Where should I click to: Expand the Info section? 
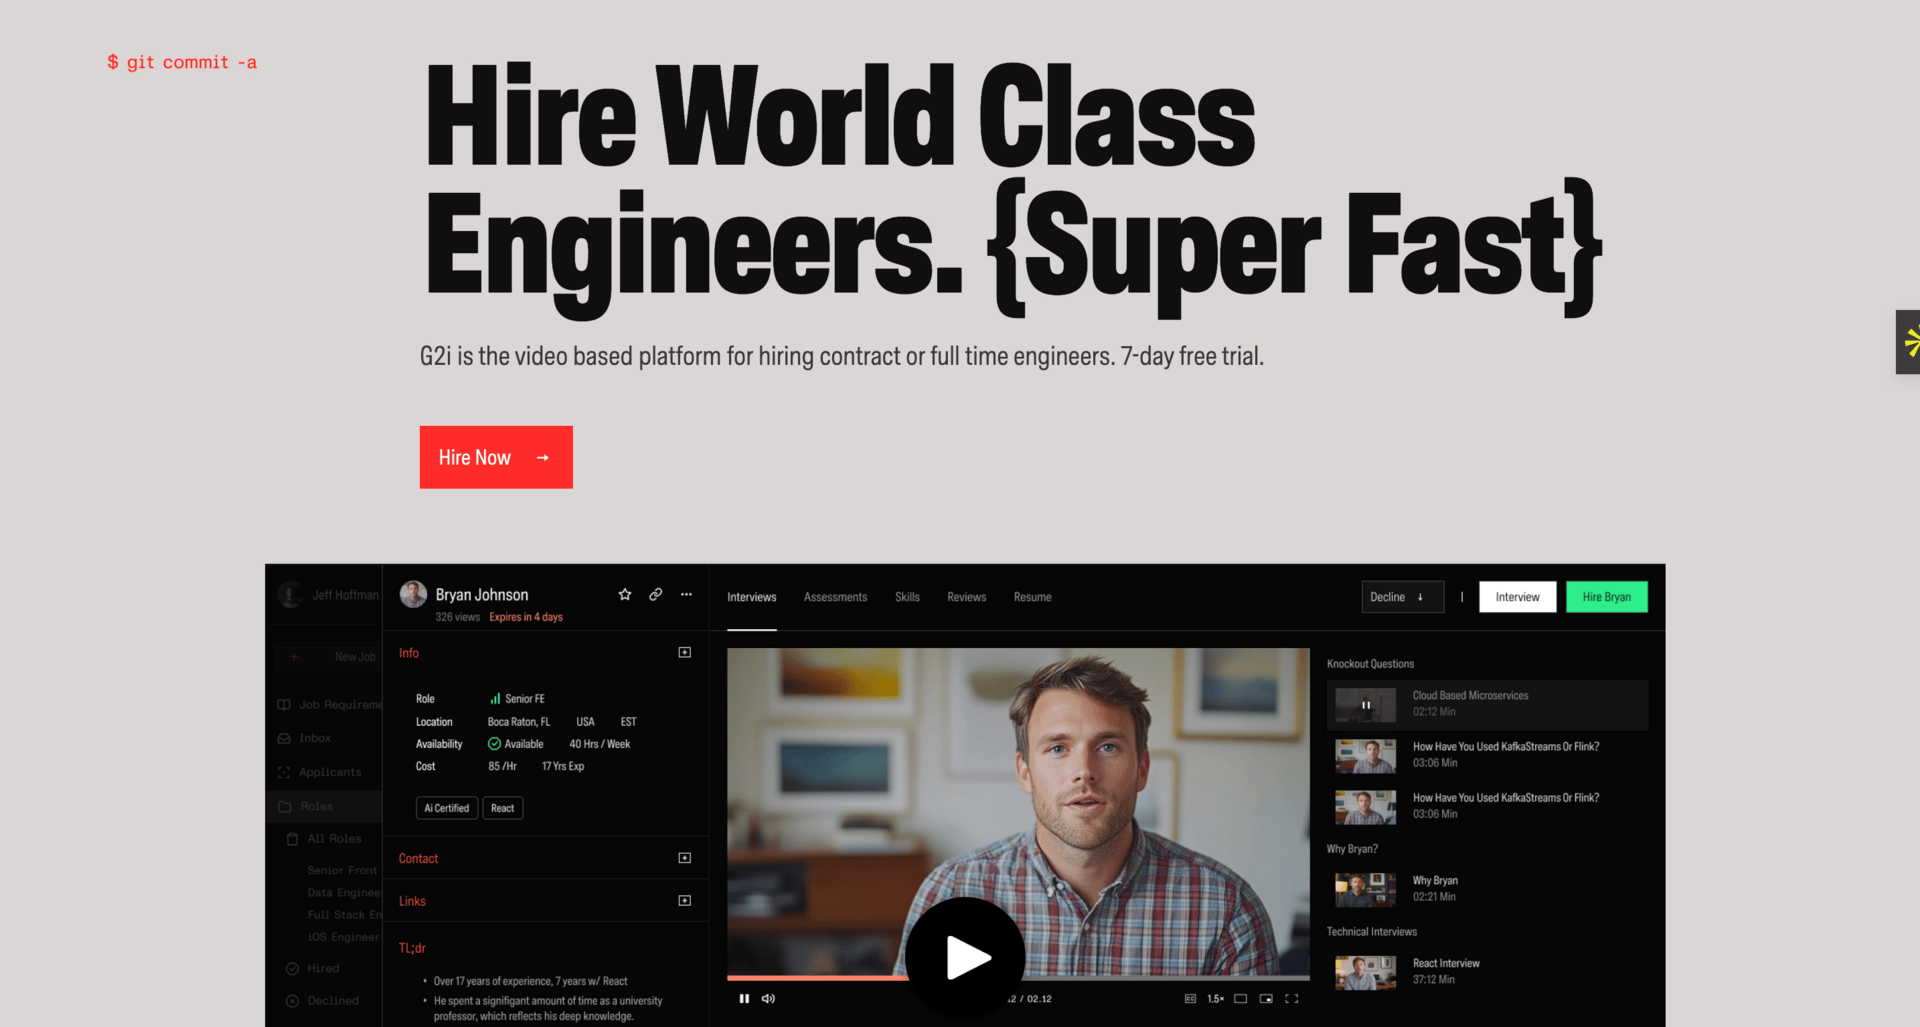coord(685,653)
